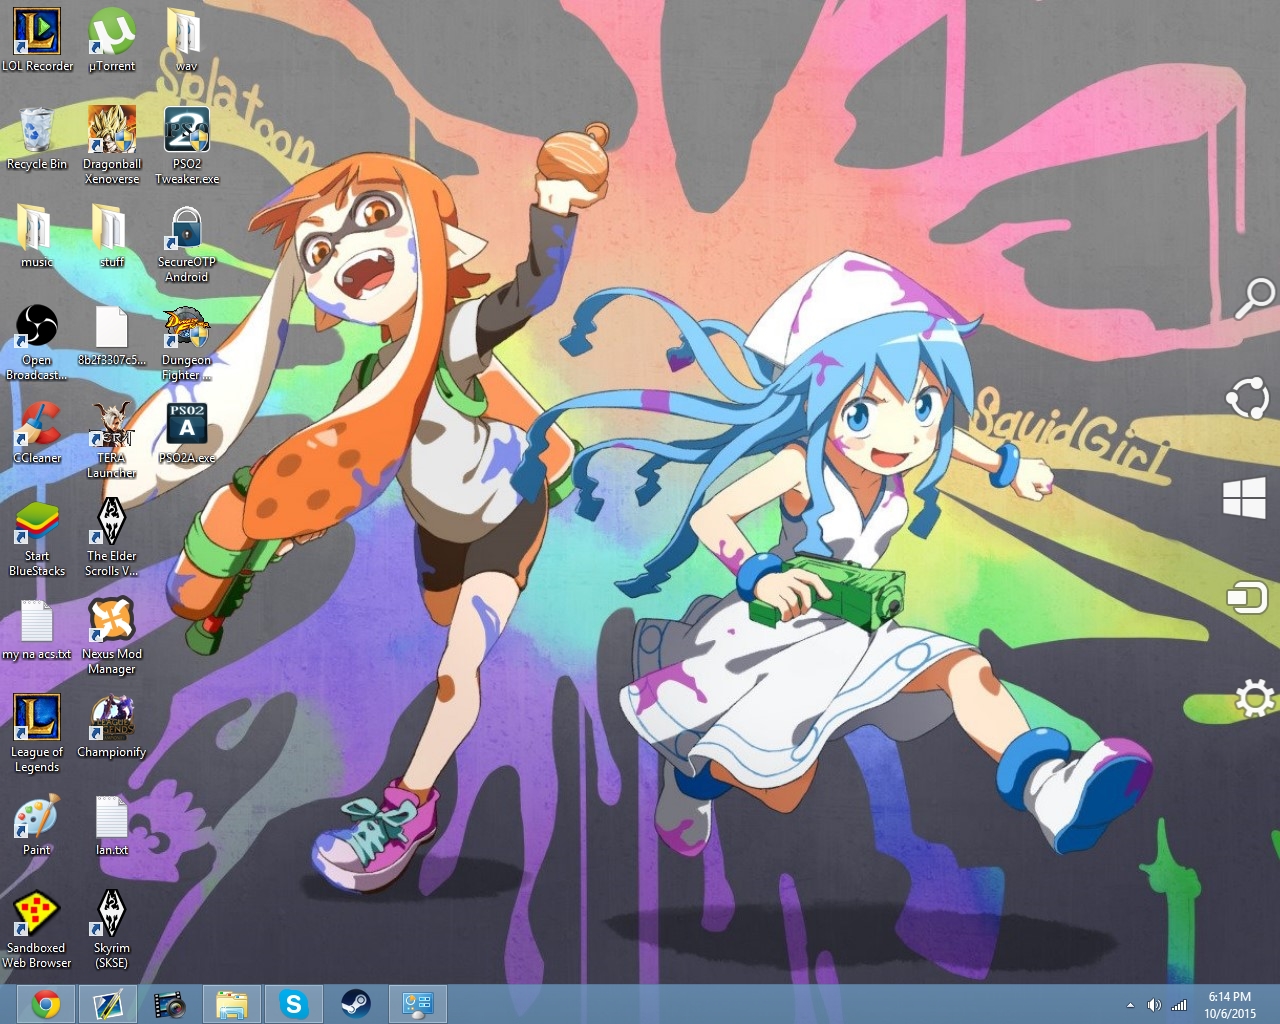Select the Open Broadcaster shortcut icon
The image size is (1280, 1024).
37,341
